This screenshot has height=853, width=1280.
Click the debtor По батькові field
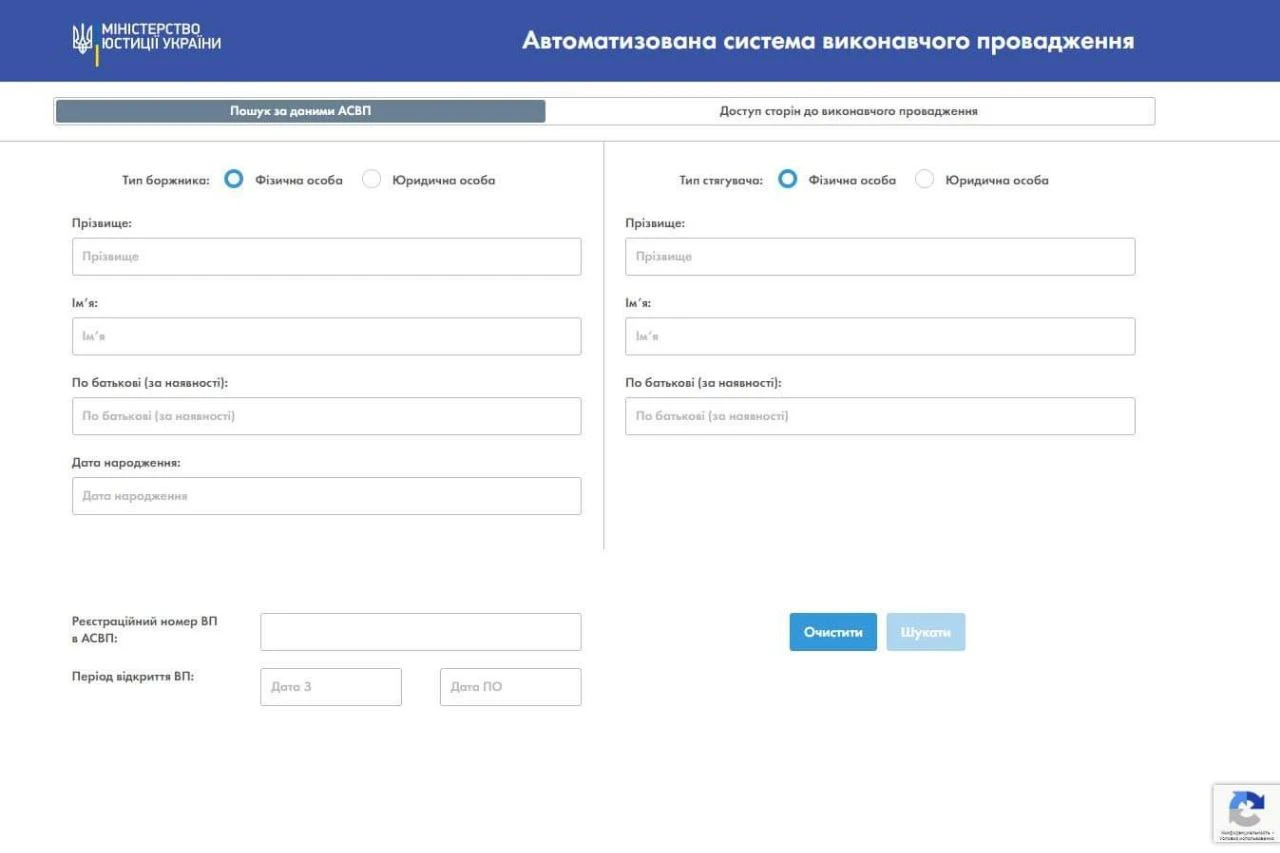pos(326,416)
